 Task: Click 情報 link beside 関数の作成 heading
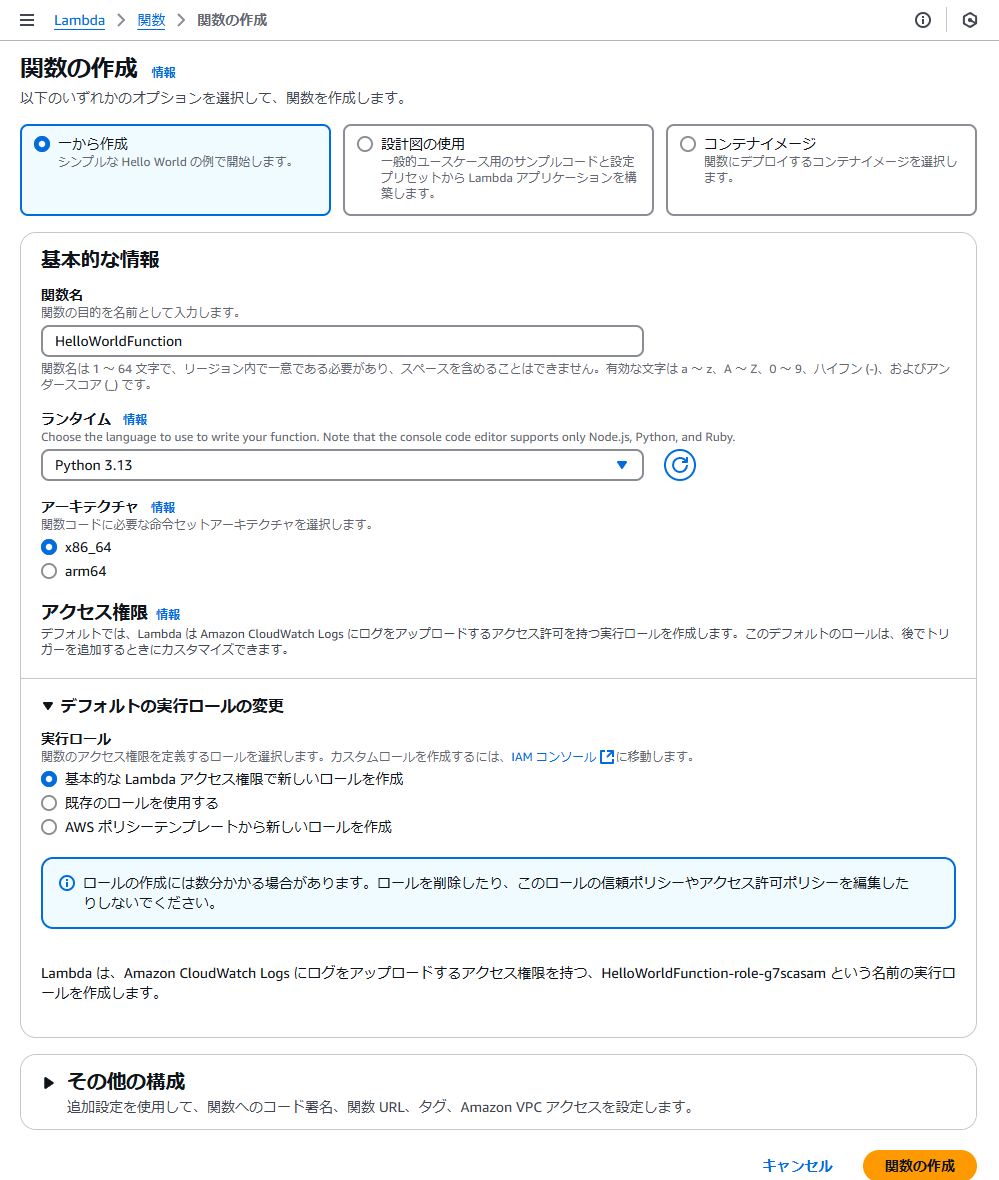[163, 72]
